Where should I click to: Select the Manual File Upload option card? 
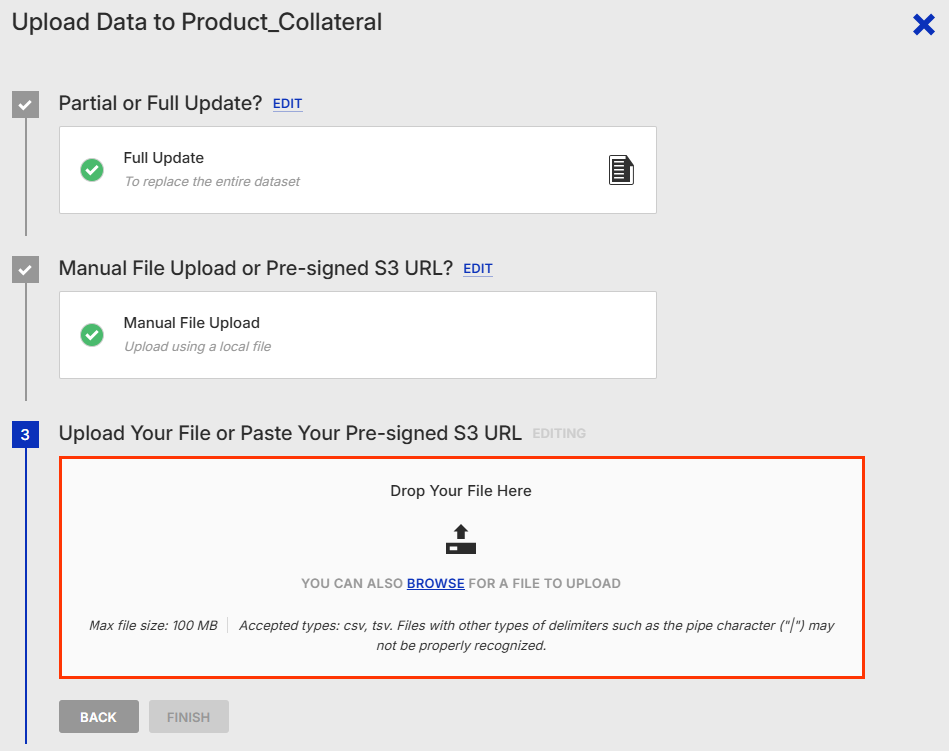(357, 335)
